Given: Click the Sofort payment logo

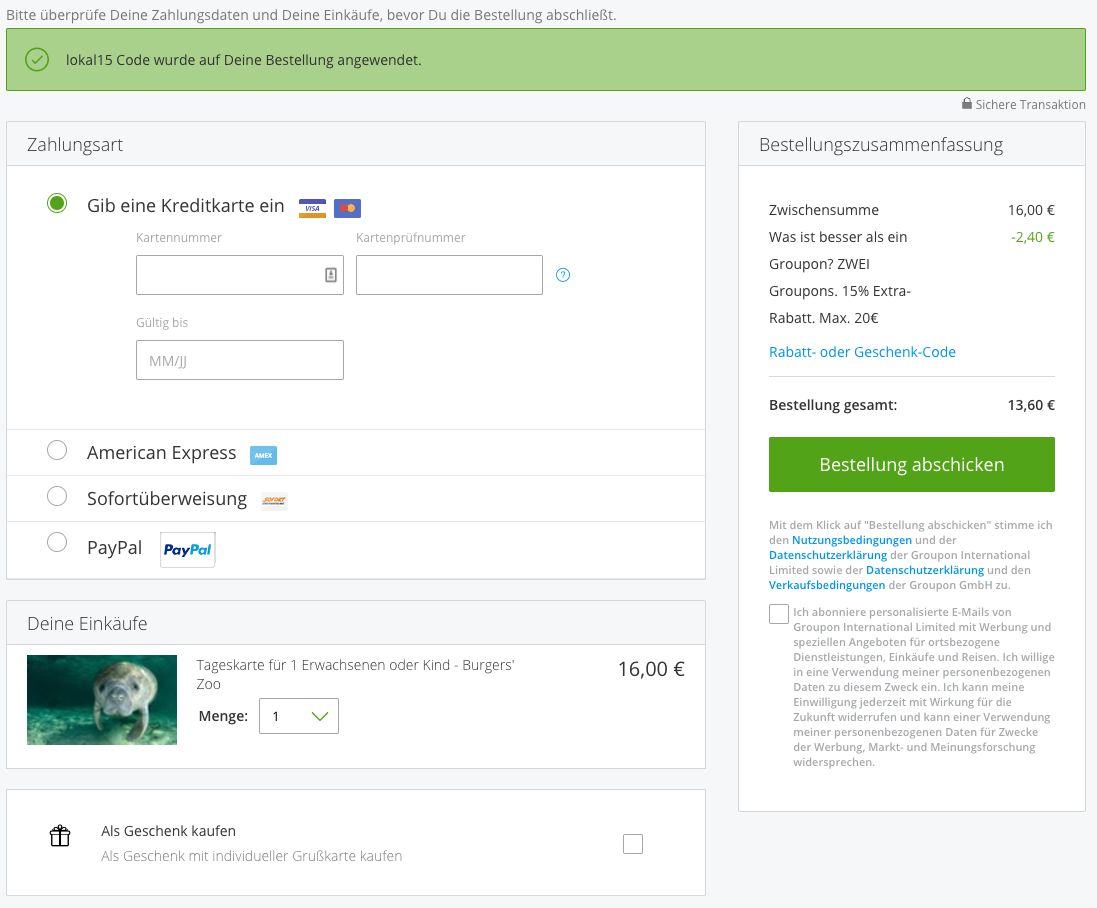Looking at the screenshot, I should point(274,500).
